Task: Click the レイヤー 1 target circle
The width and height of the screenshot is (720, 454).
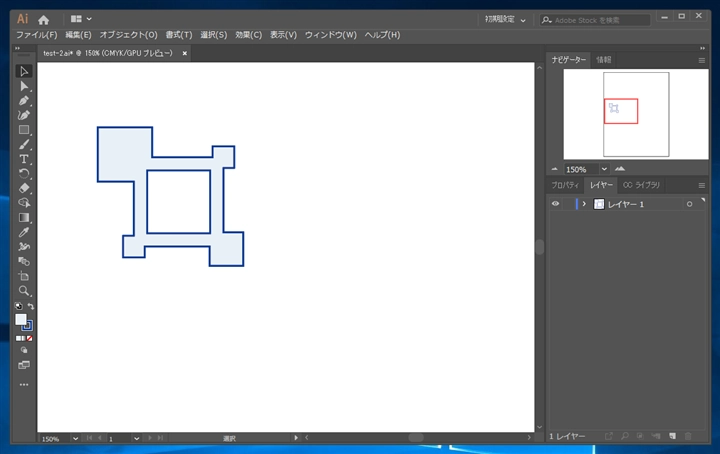Action: 689,204
